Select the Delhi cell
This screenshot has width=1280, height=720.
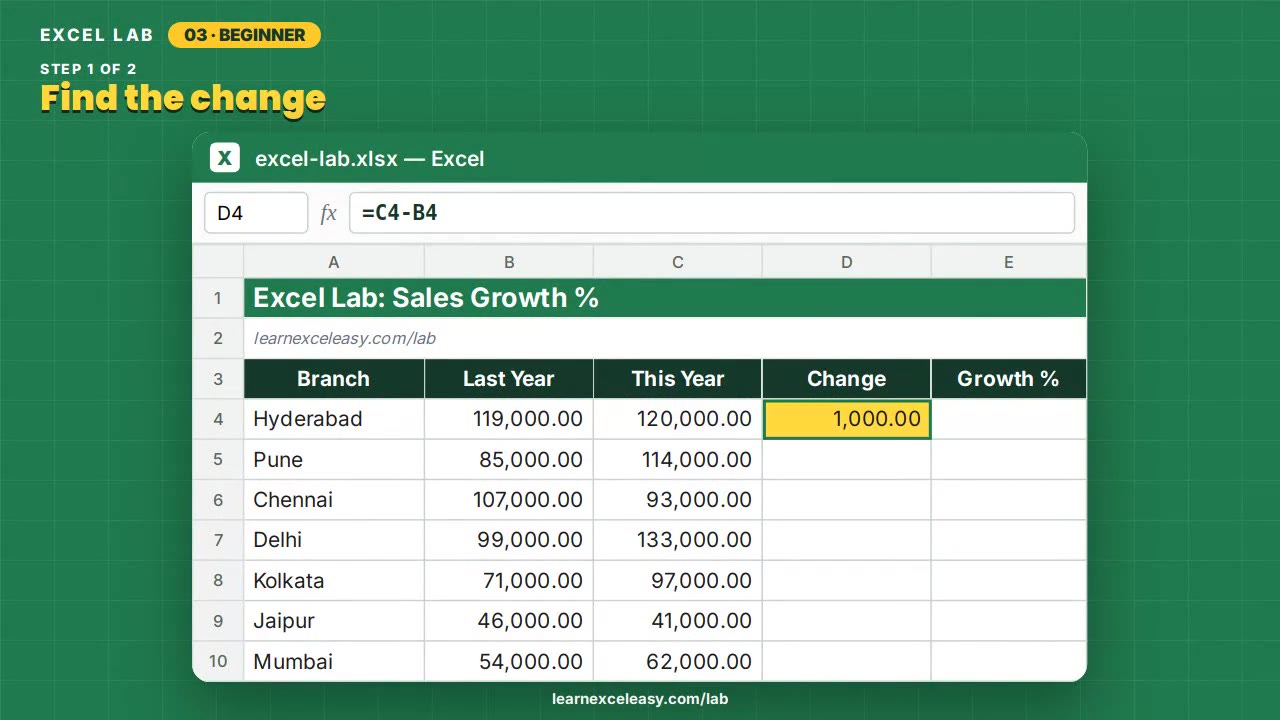(334, 540)
